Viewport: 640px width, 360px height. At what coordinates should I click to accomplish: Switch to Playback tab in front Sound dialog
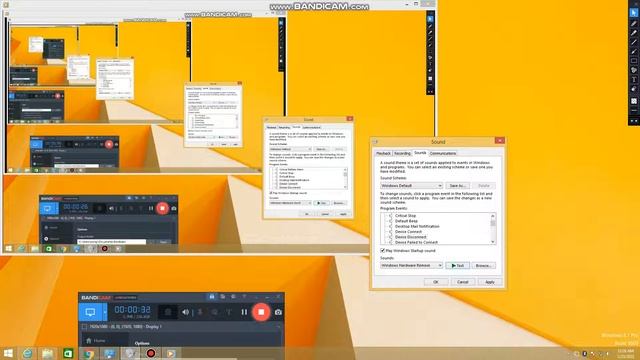[x=383, y=153]
